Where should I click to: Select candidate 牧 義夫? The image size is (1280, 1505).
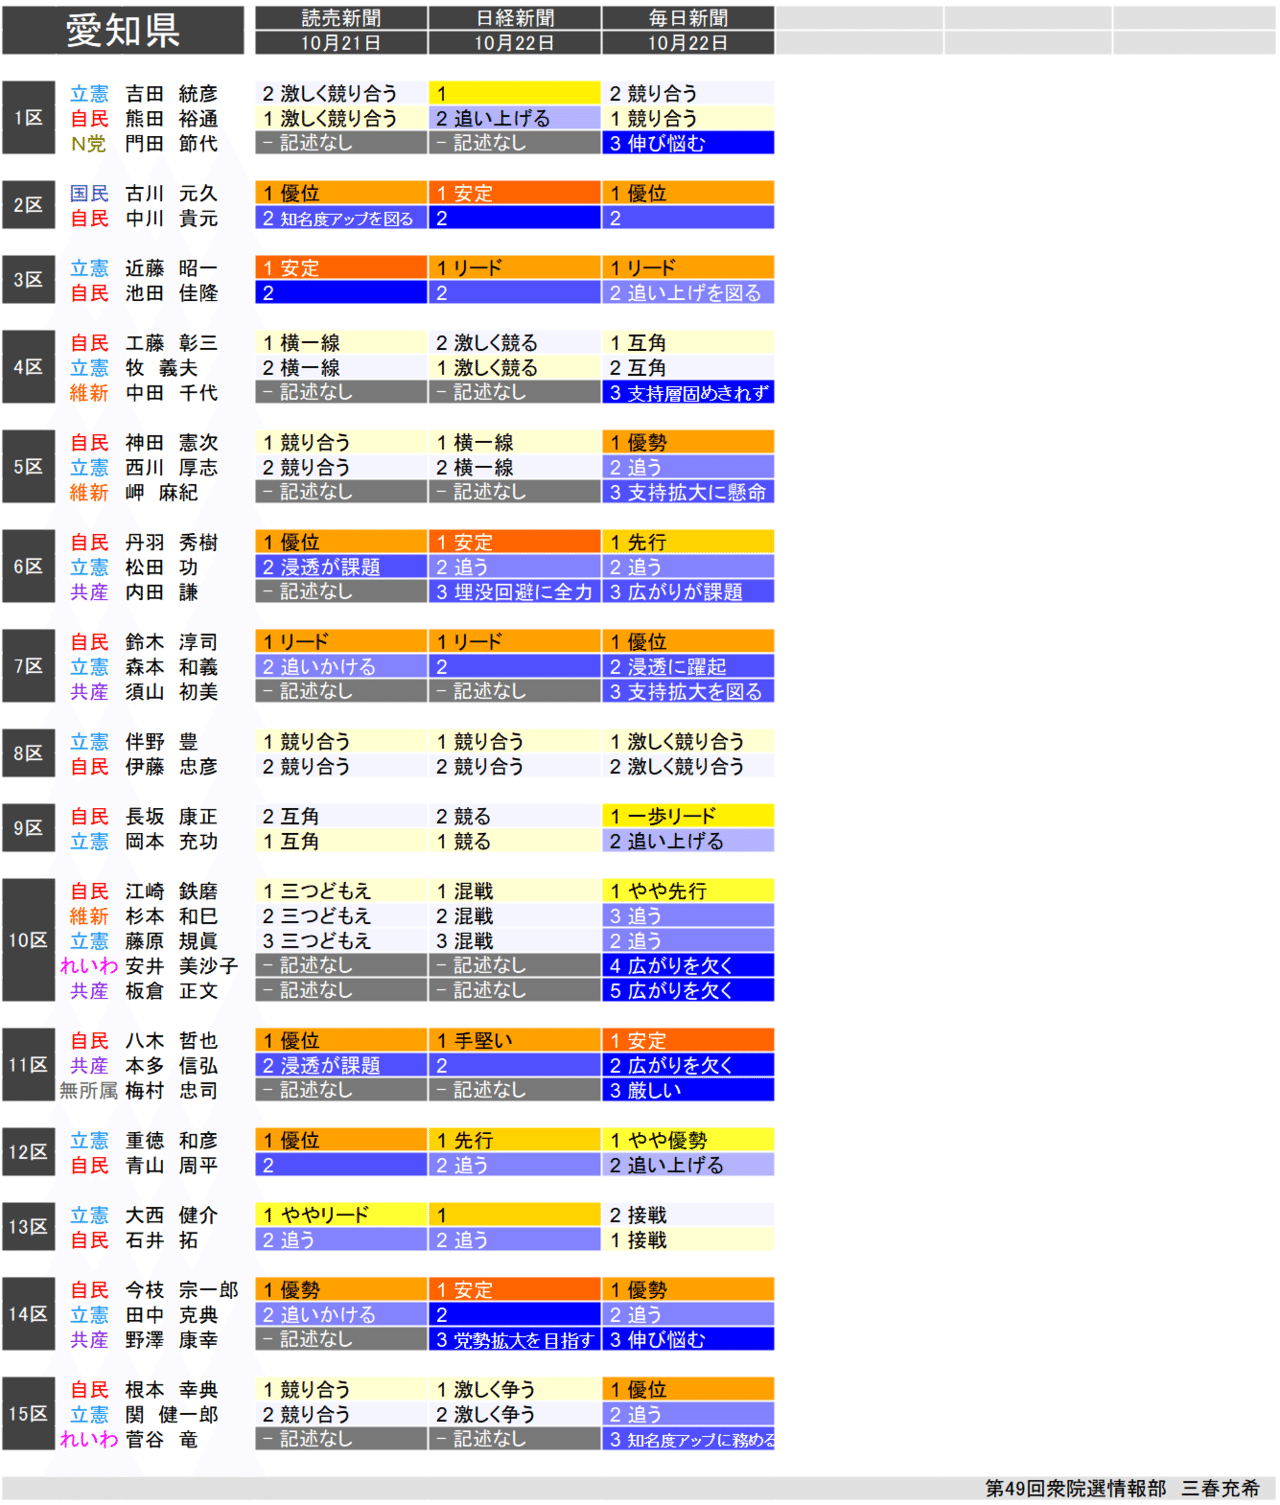click(161, 369)
